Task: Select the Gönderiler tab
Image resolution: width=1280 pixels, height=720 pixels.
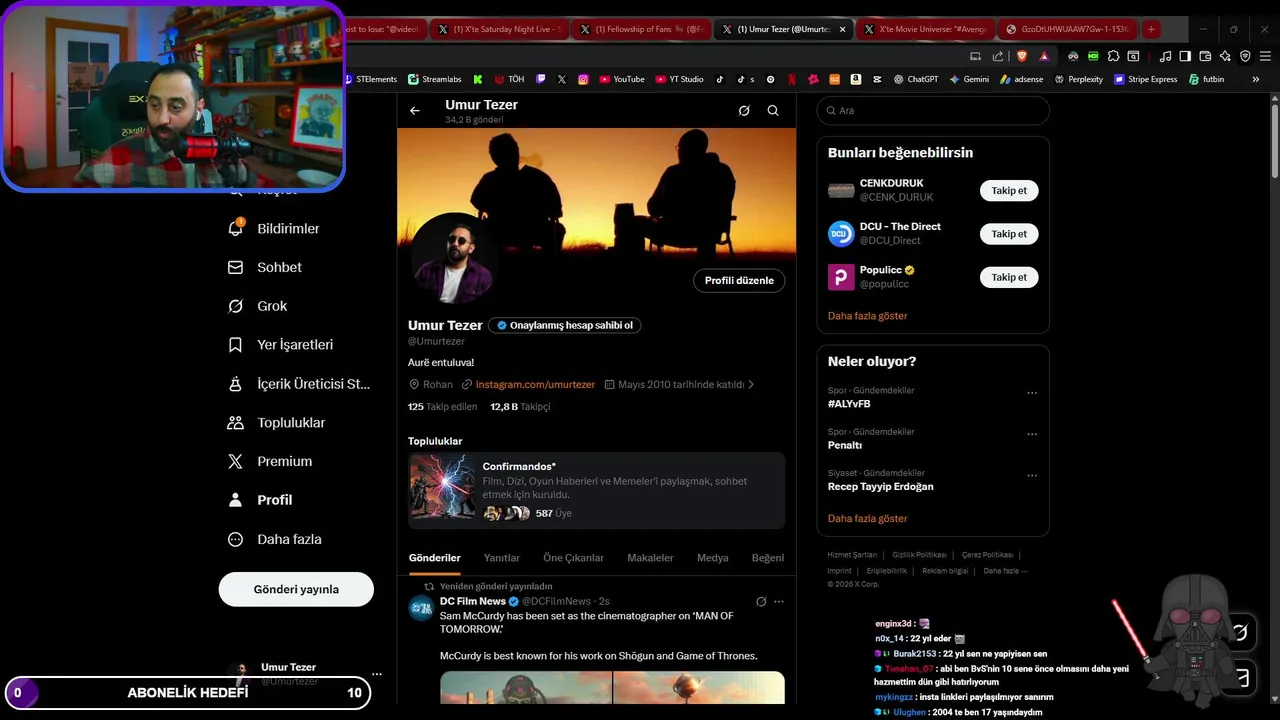Action: point(434,558)
